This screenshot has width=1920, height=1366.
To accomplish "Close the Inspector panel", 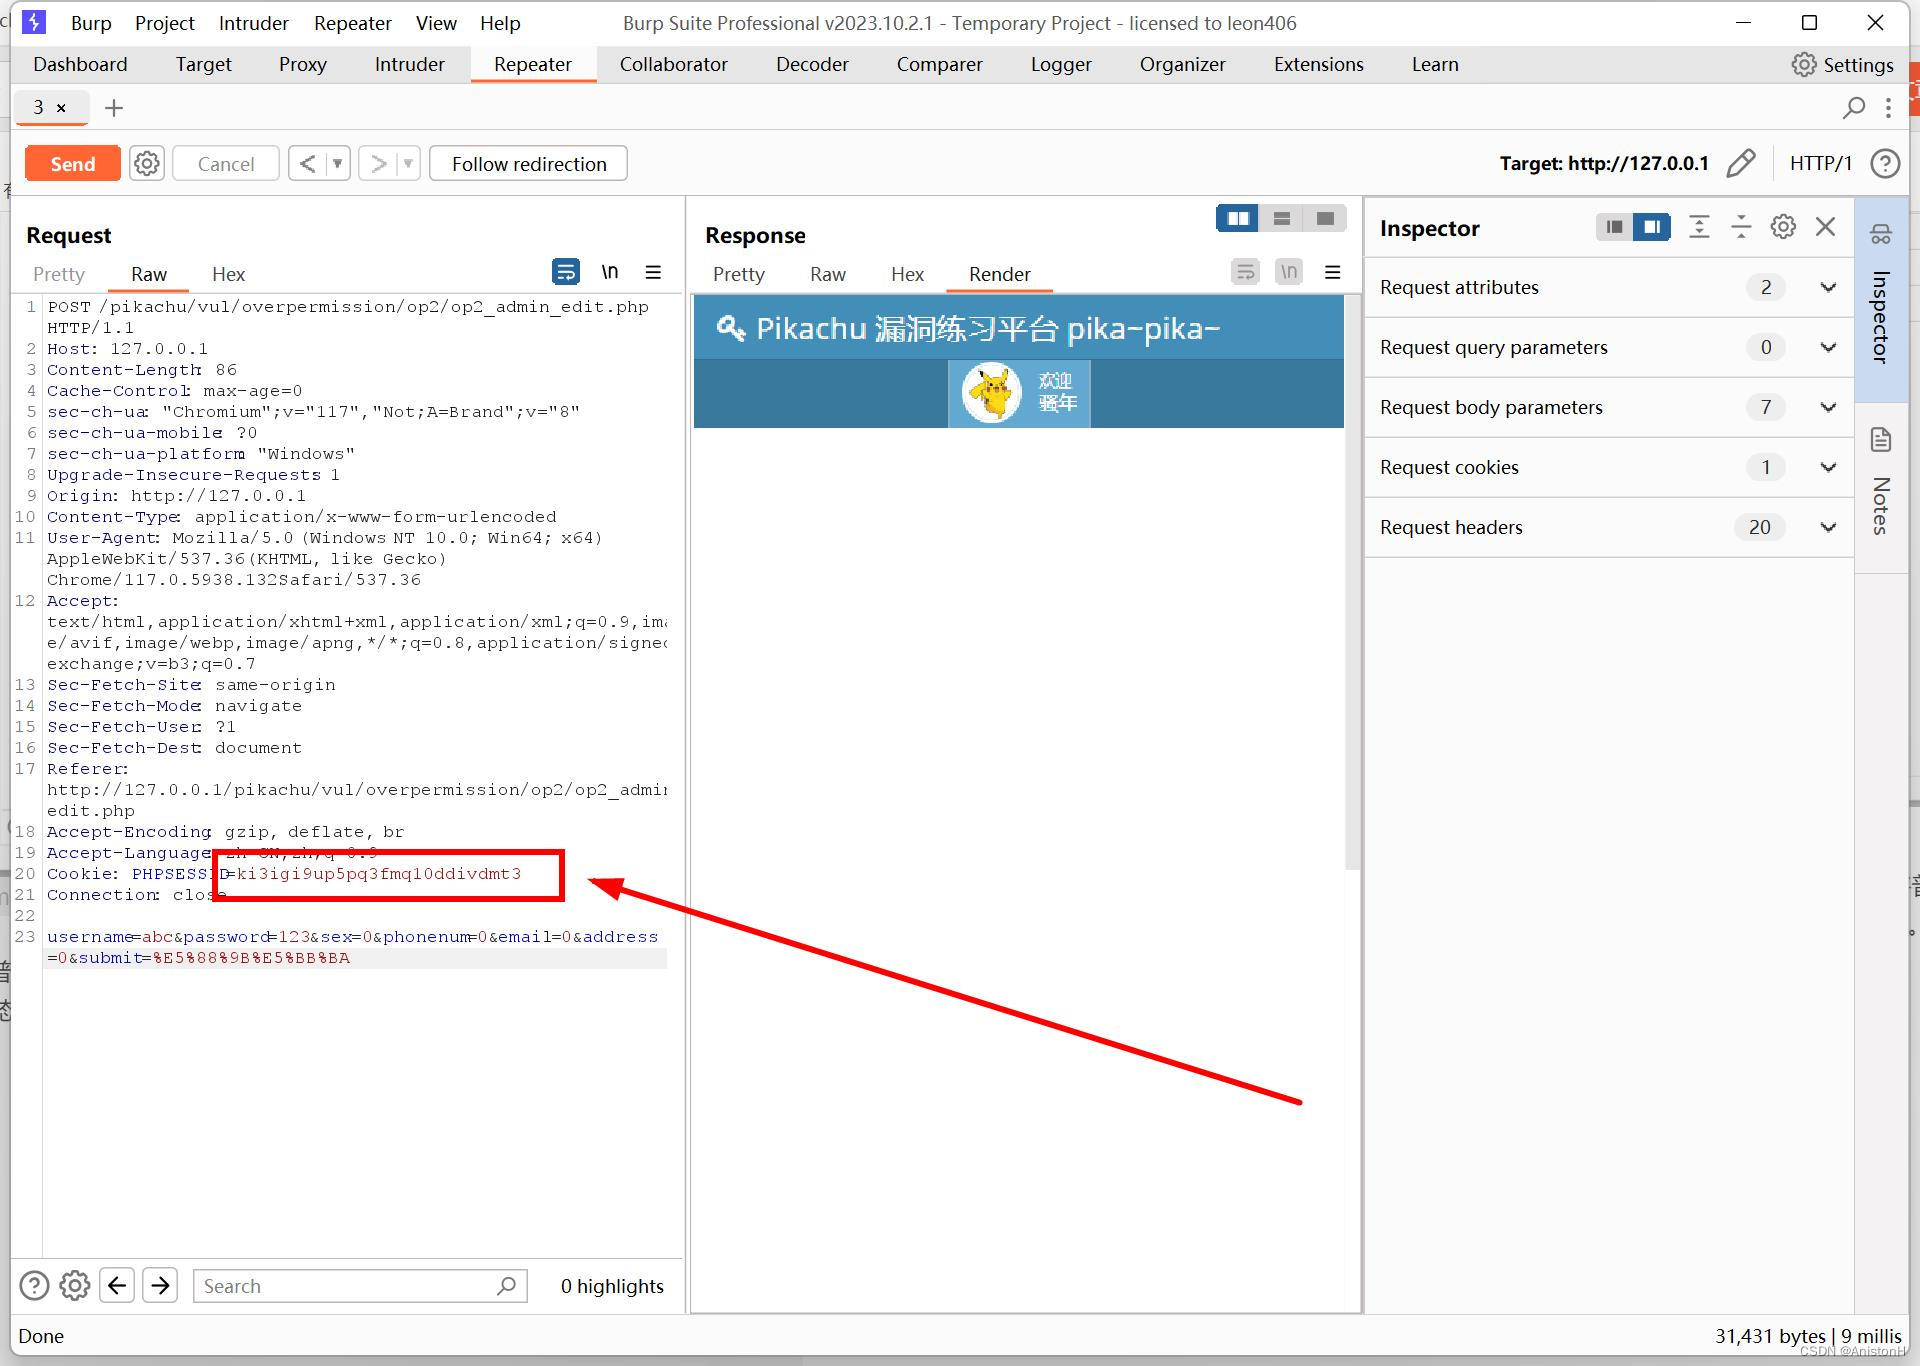I will (1825, 227).
